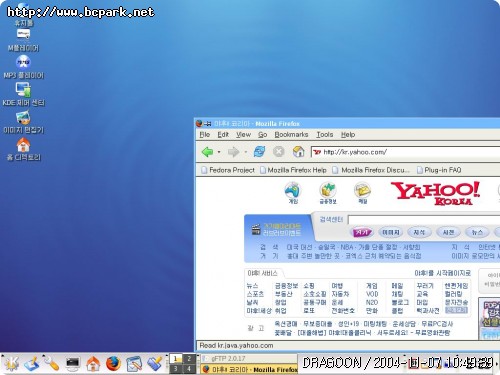Open the VOD link in Yahoo services
This screenshot has height=375, width=500.
point(372,294)
